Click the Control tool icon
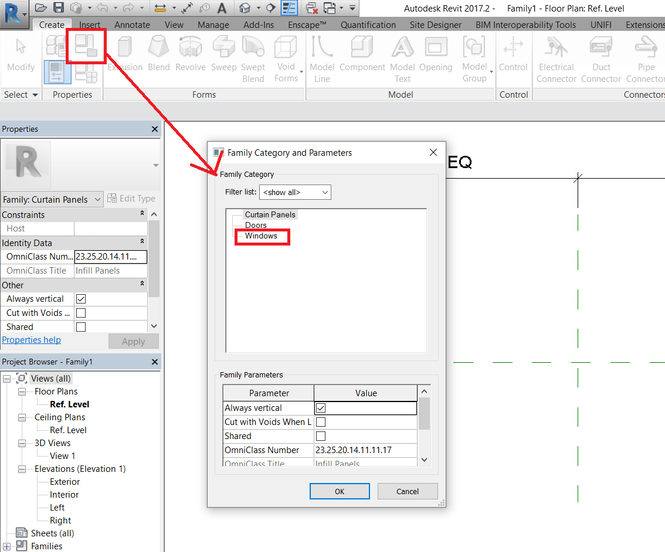 point(513,54)
